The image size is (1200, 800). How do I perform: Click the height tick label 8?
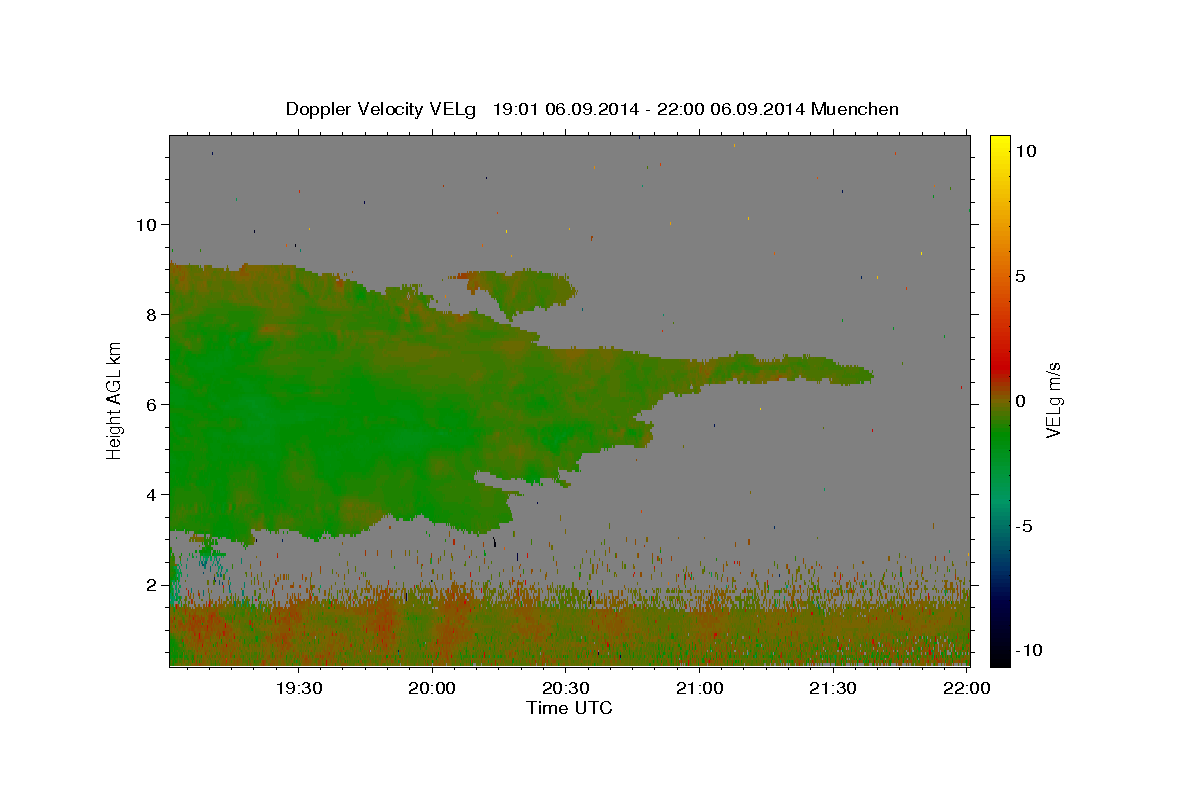pyautogui.click(x=152, y=314)
